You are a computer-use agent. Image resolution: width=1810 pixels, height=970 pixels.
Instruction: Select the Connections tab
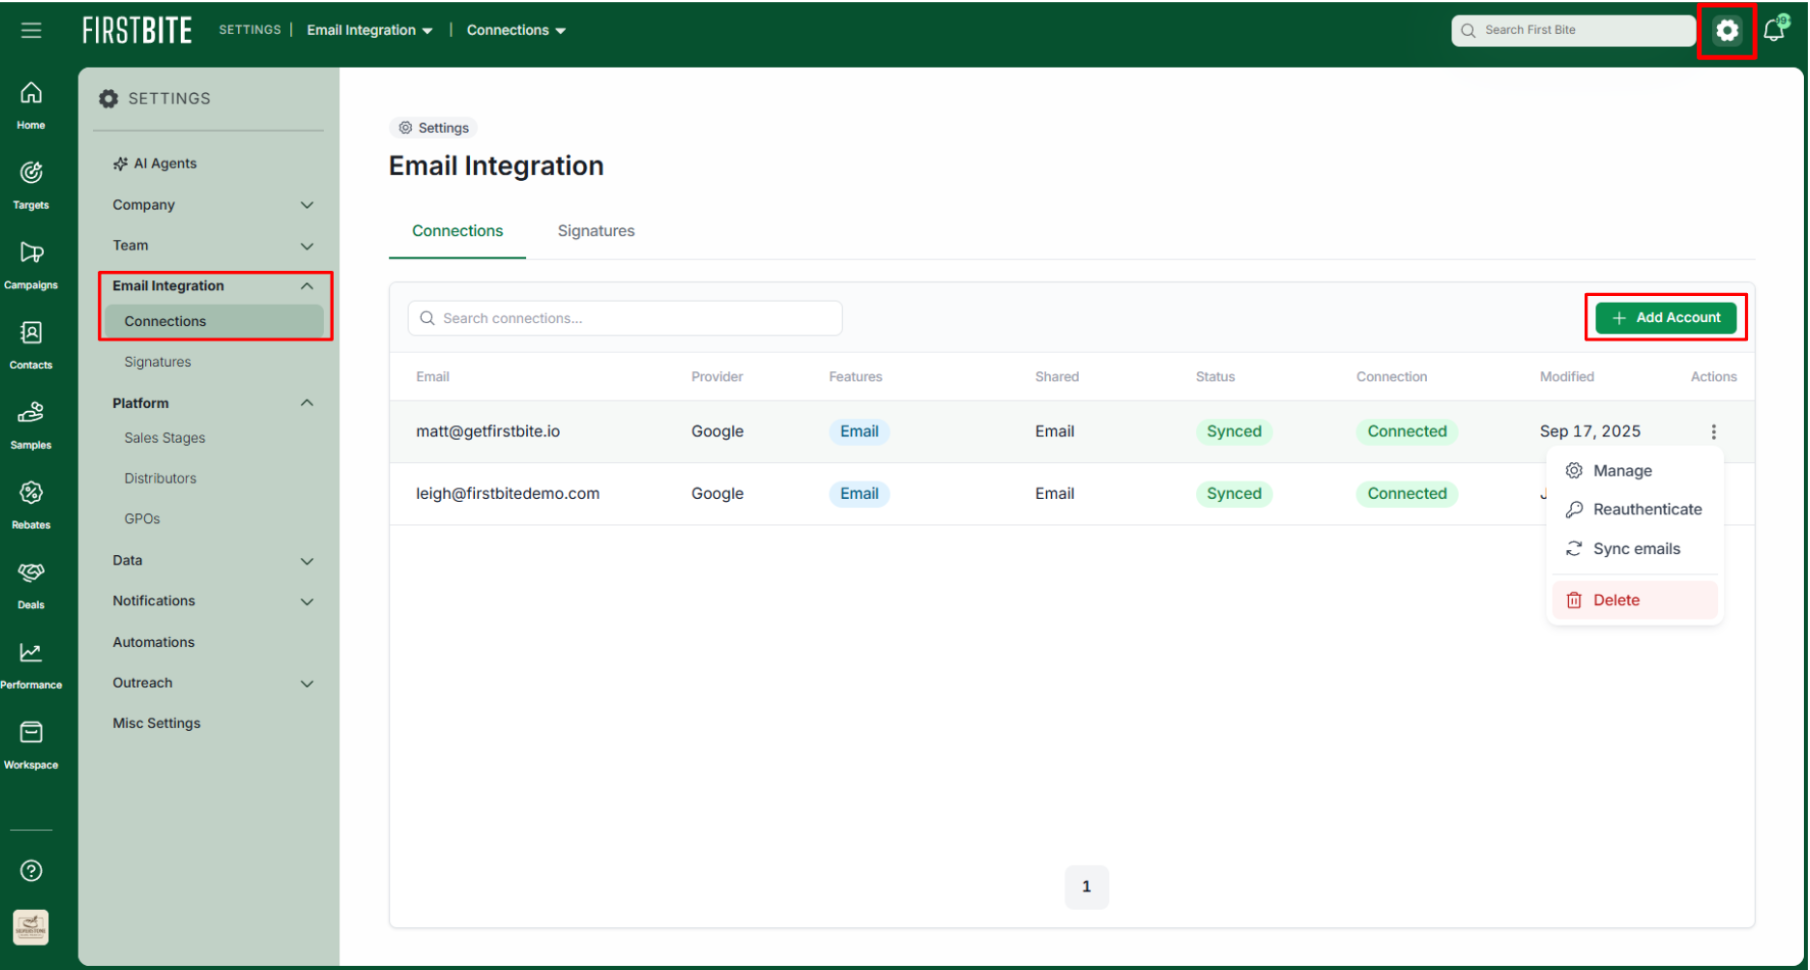(x=457, y=231)
